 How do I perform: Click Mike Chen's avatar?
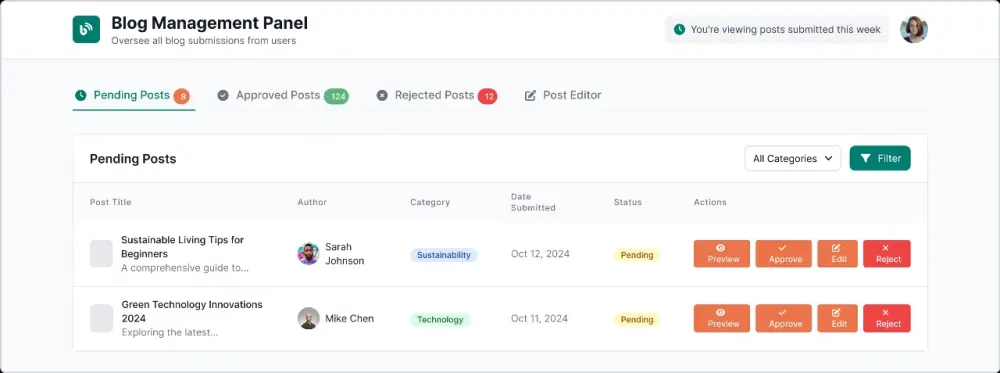coord(308,318)
